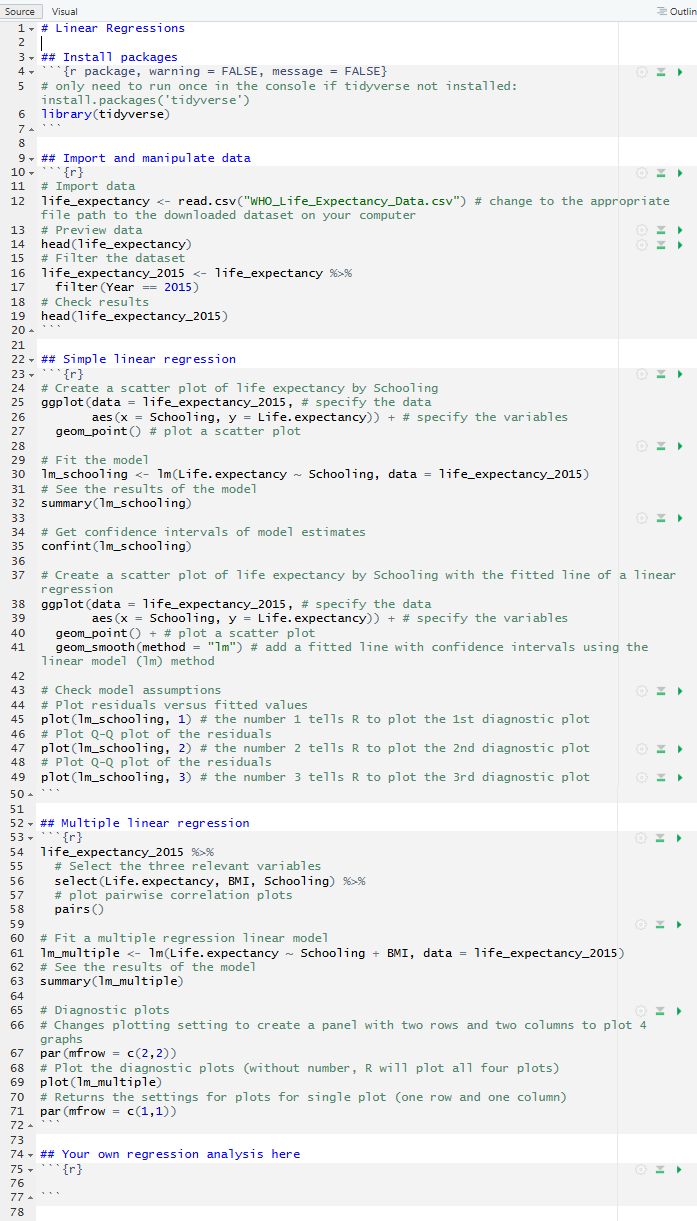
Task: Run all chunks above line 10 chunk
Action: point(661,173)
